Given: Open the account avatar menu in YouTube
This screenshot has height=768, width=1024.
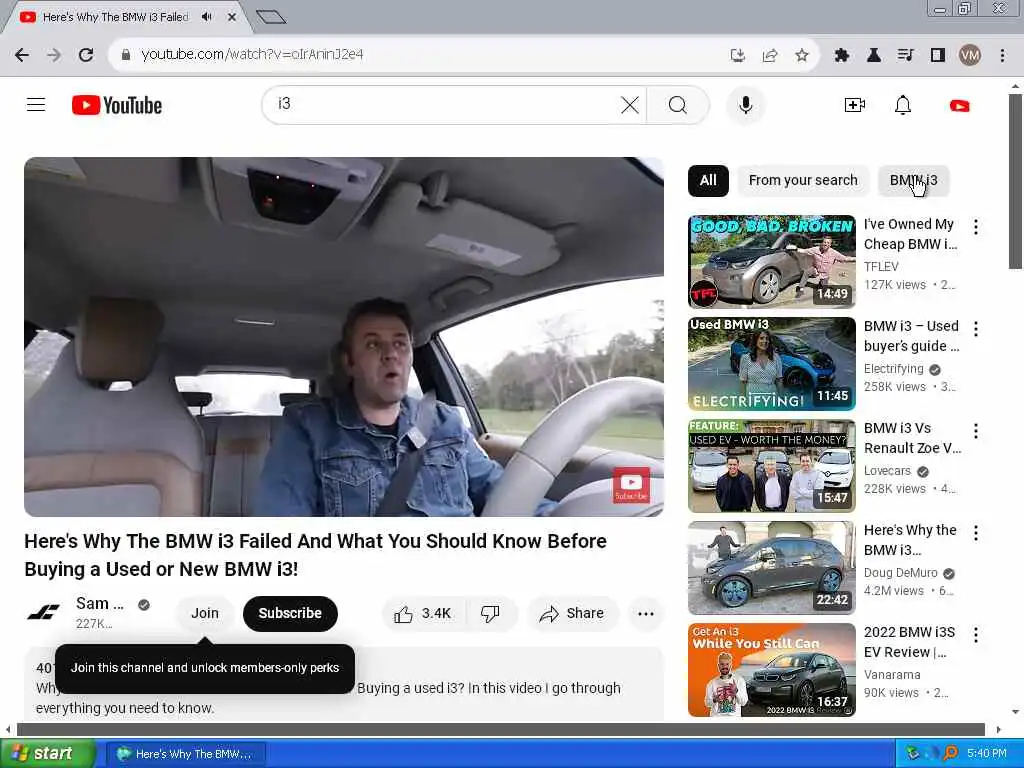Looking at the screenshot, I should 959,105.
